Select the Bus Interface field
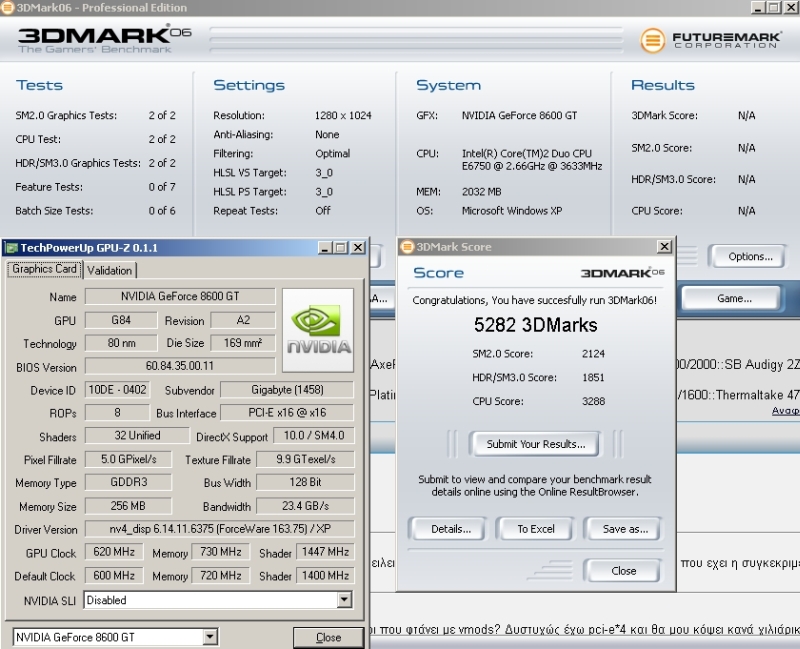800x649 pixels. pyautogui.click(x=287, y=413)
